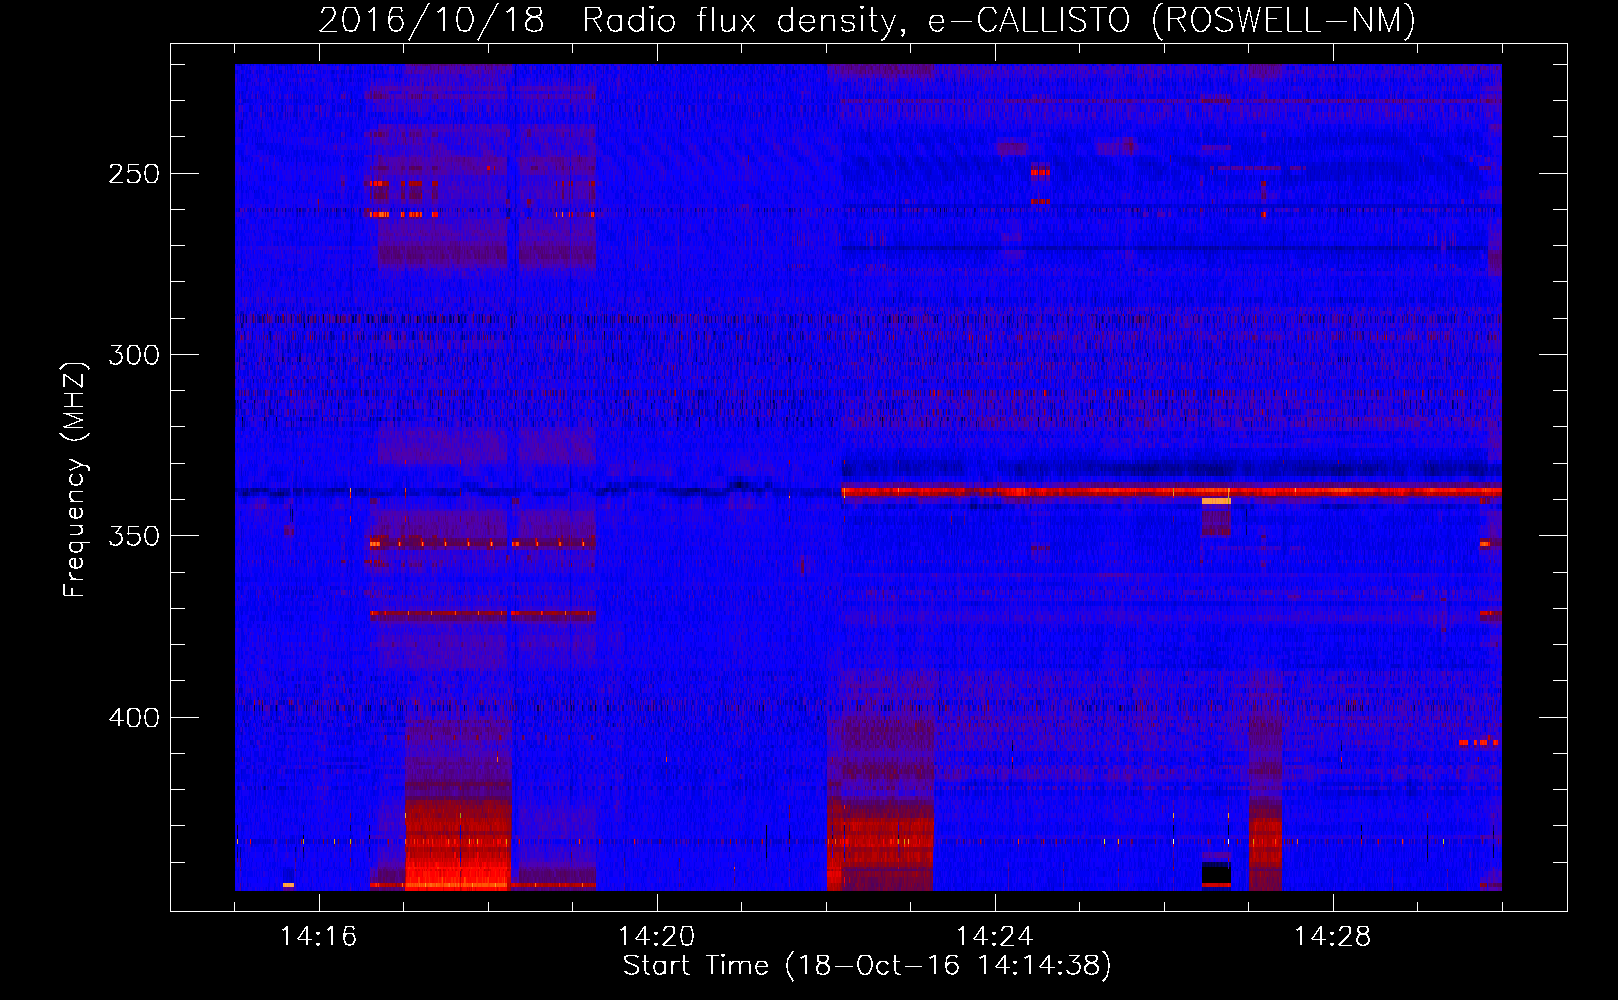The image size is (1618, 1000).
Task: Click the 'Start Time (18-Oct-16 14:14:38)' label
Action: tap(867, 966)
